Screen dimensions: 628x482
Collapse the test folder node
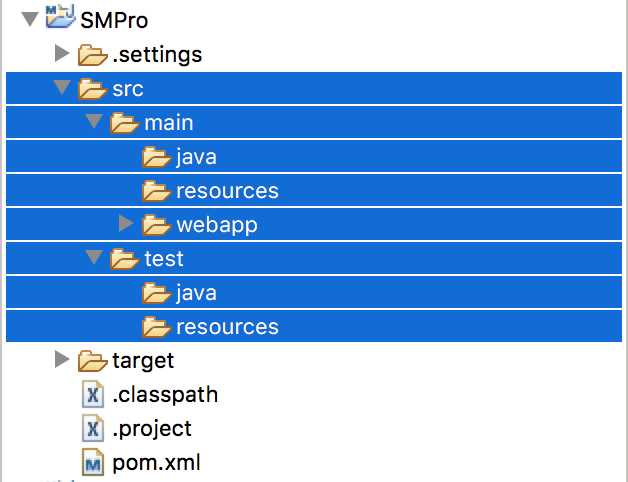pos(94,259)
